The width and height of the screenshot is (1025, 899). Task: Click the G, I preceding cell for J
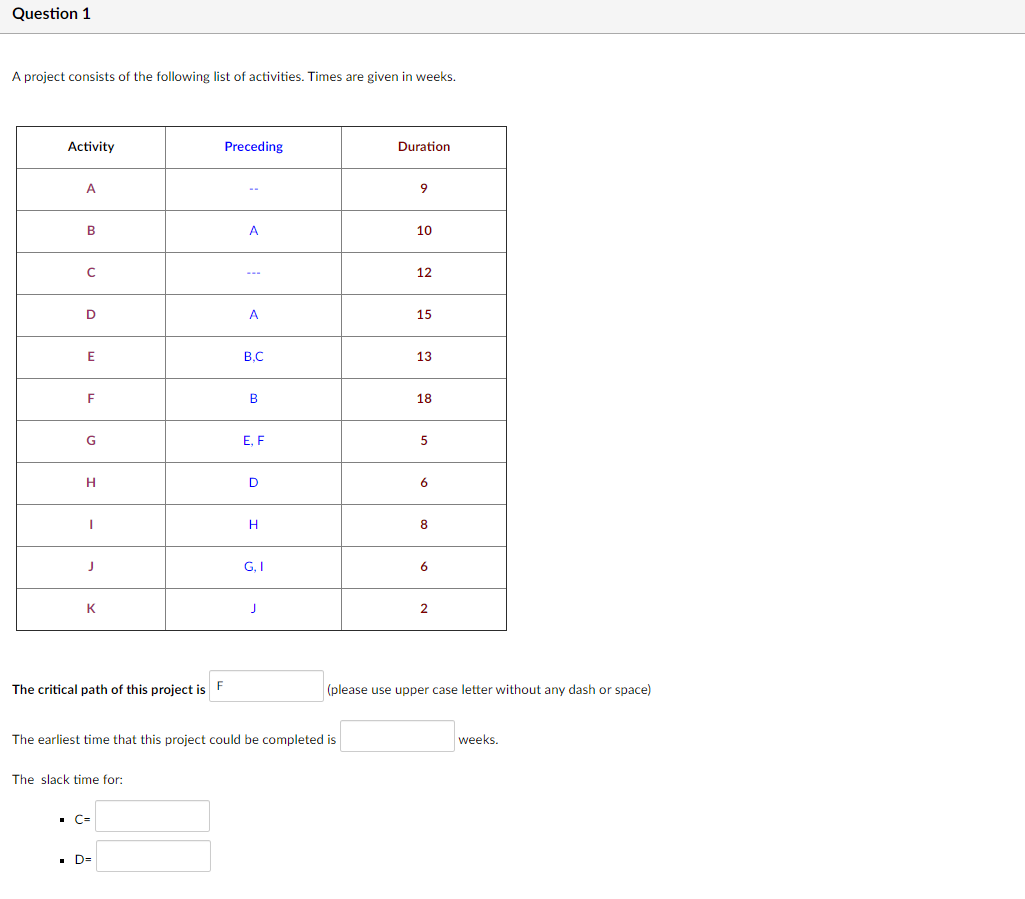click(253, 566)
